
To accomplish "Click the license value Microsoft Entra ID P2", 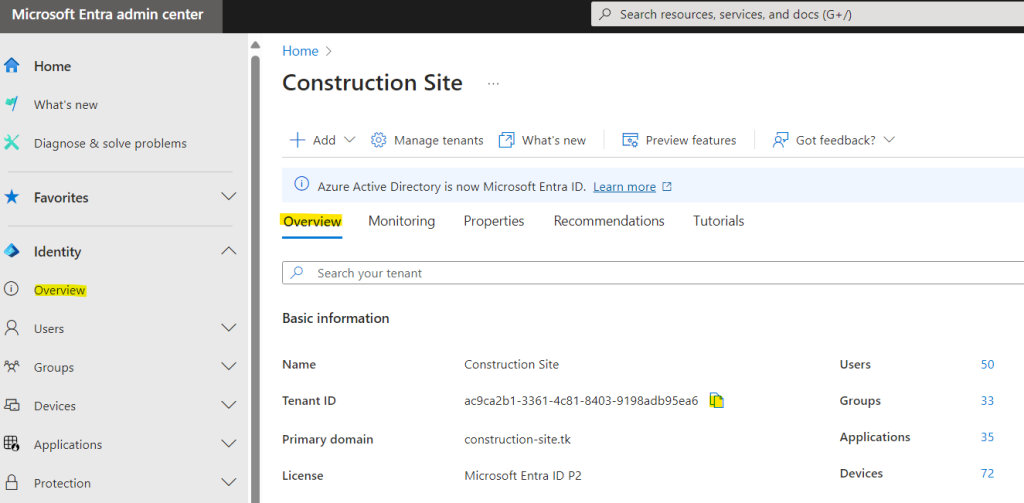I will click(x=523, y=476).
